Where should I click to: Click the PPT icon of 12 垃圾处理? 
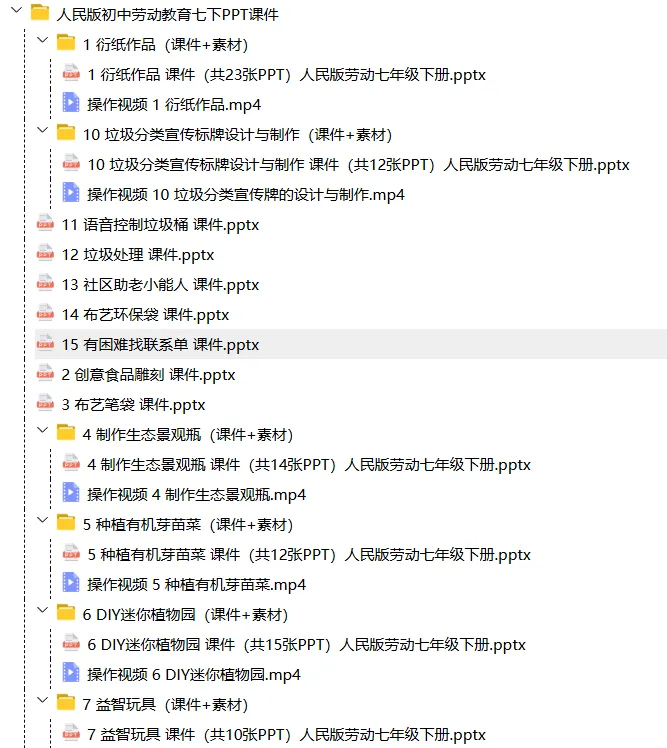coord(45,253)
